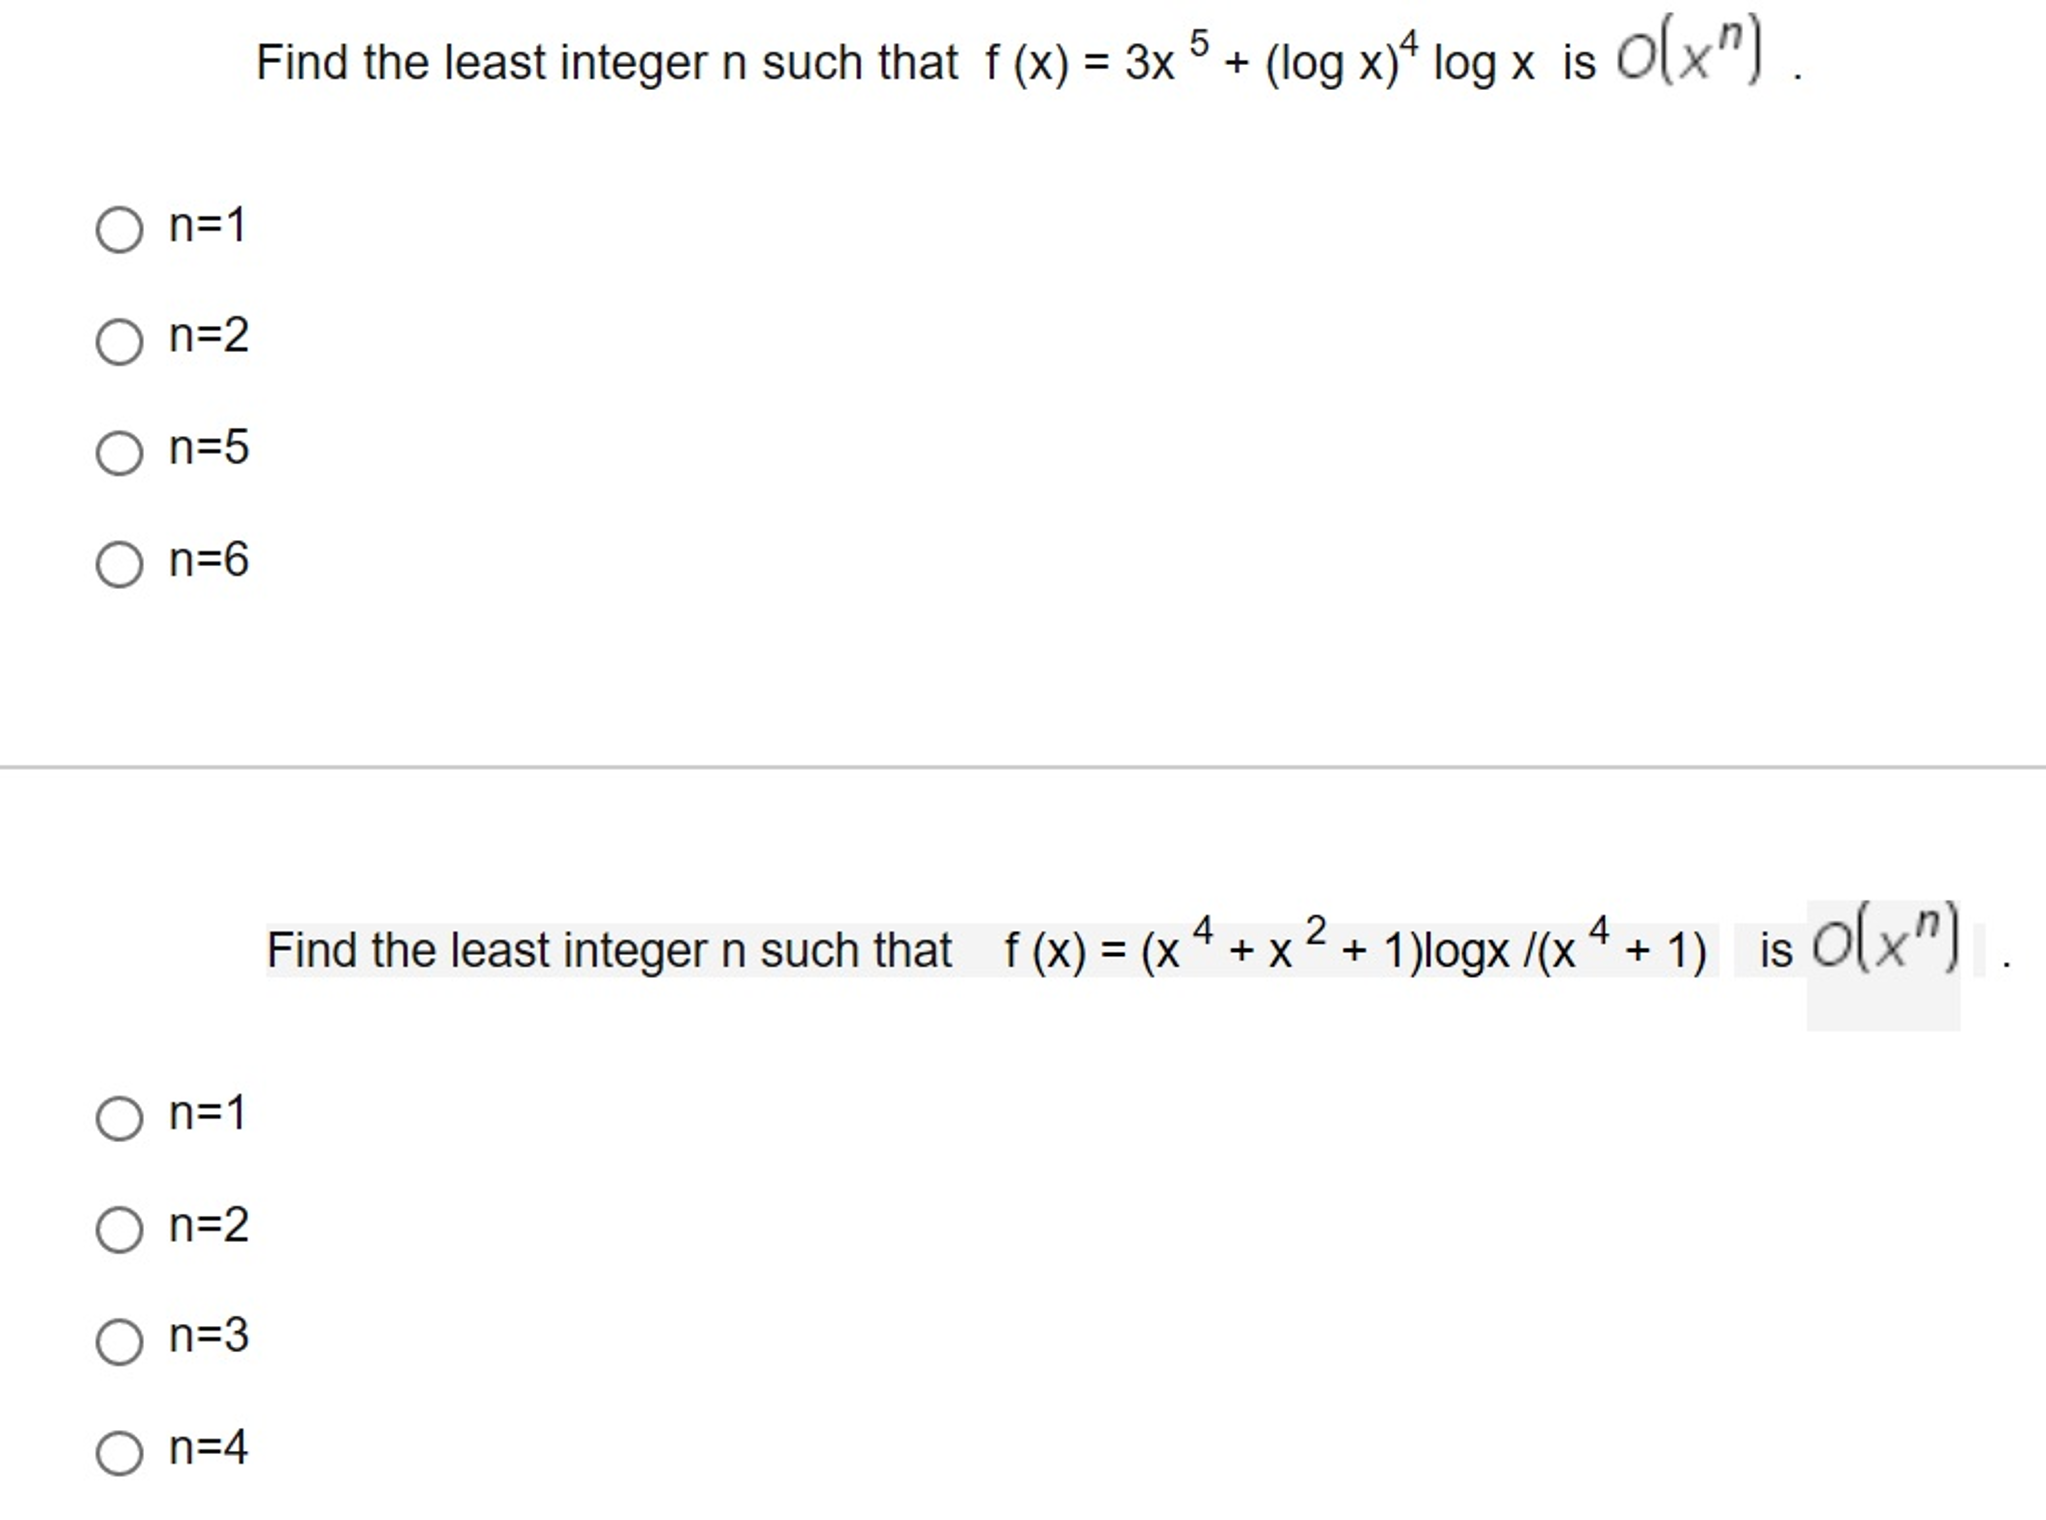The height and width of the screenshot is (1520, 2046).
Task: Select radio button n=2 for the second question
Action: click(x=119, y=1230)
